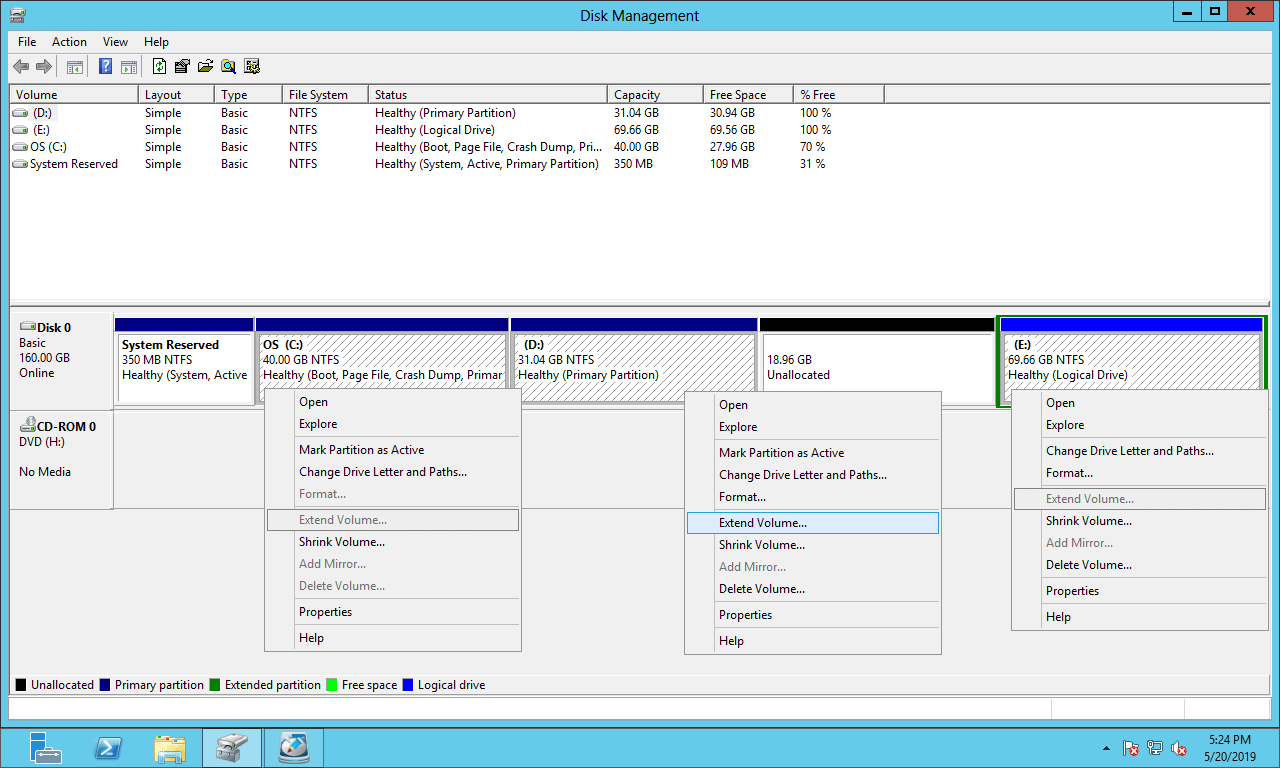Click the magnifying glass toolbar icon
The image size is (1280, 768).
click(229, 67)
